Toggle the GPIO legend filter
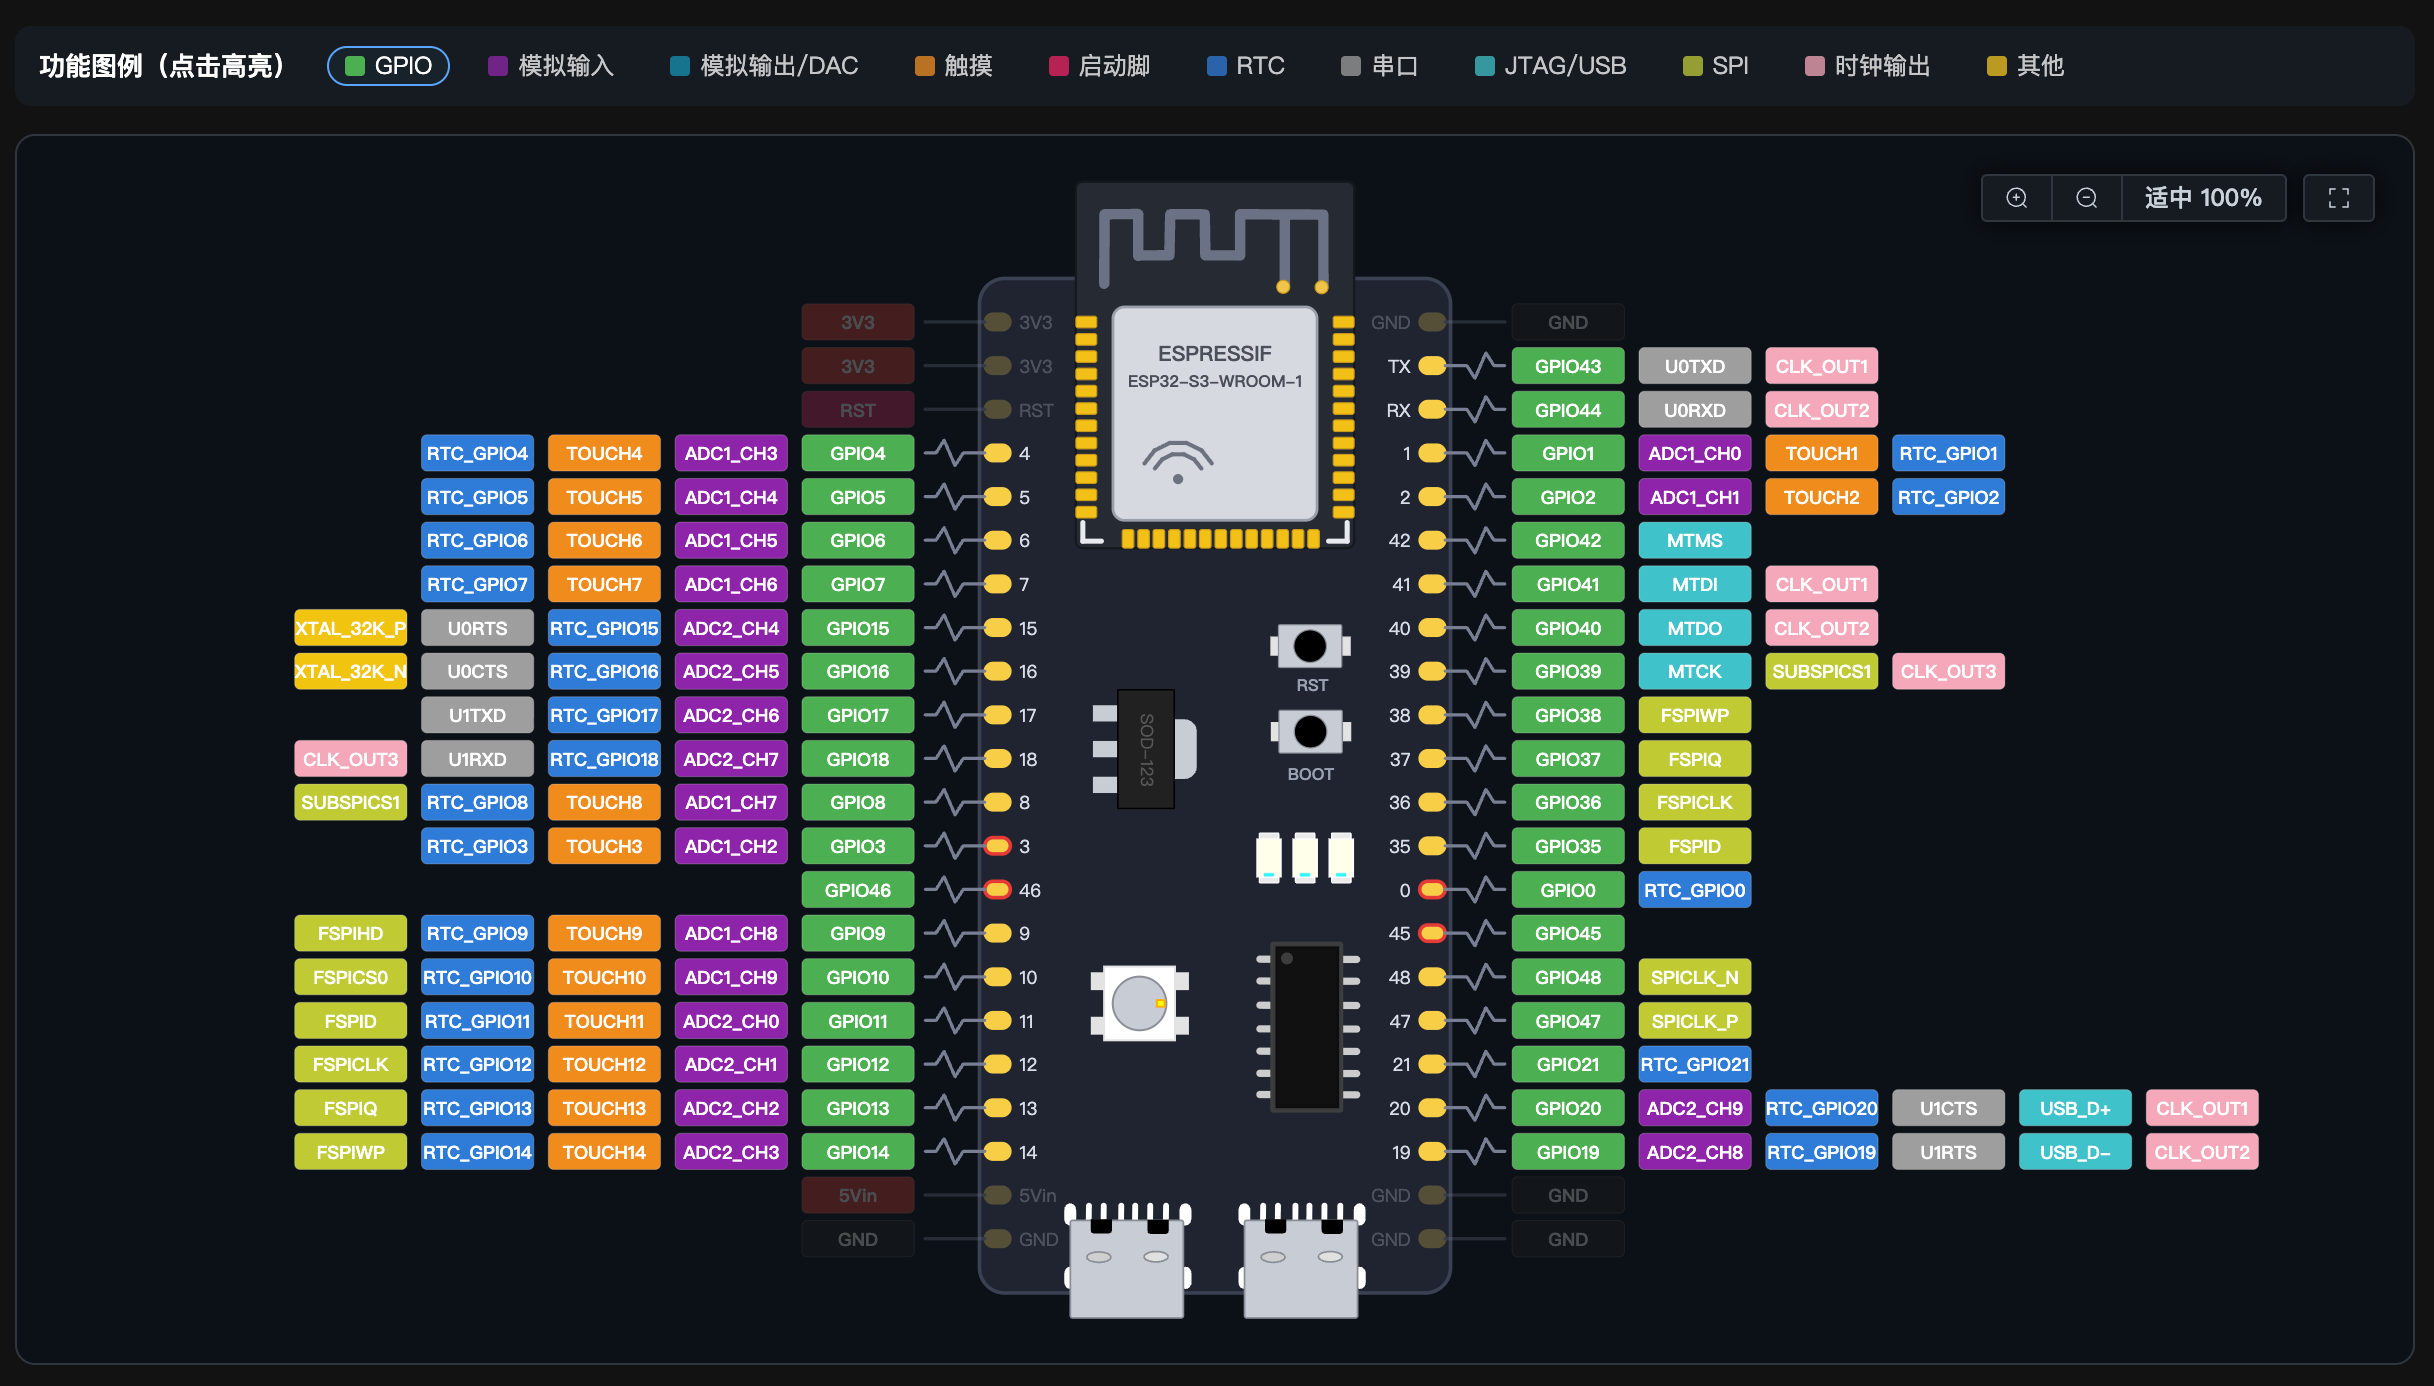The height and width of the screenshot is (1386, 2434). click(x=388, y=66)
